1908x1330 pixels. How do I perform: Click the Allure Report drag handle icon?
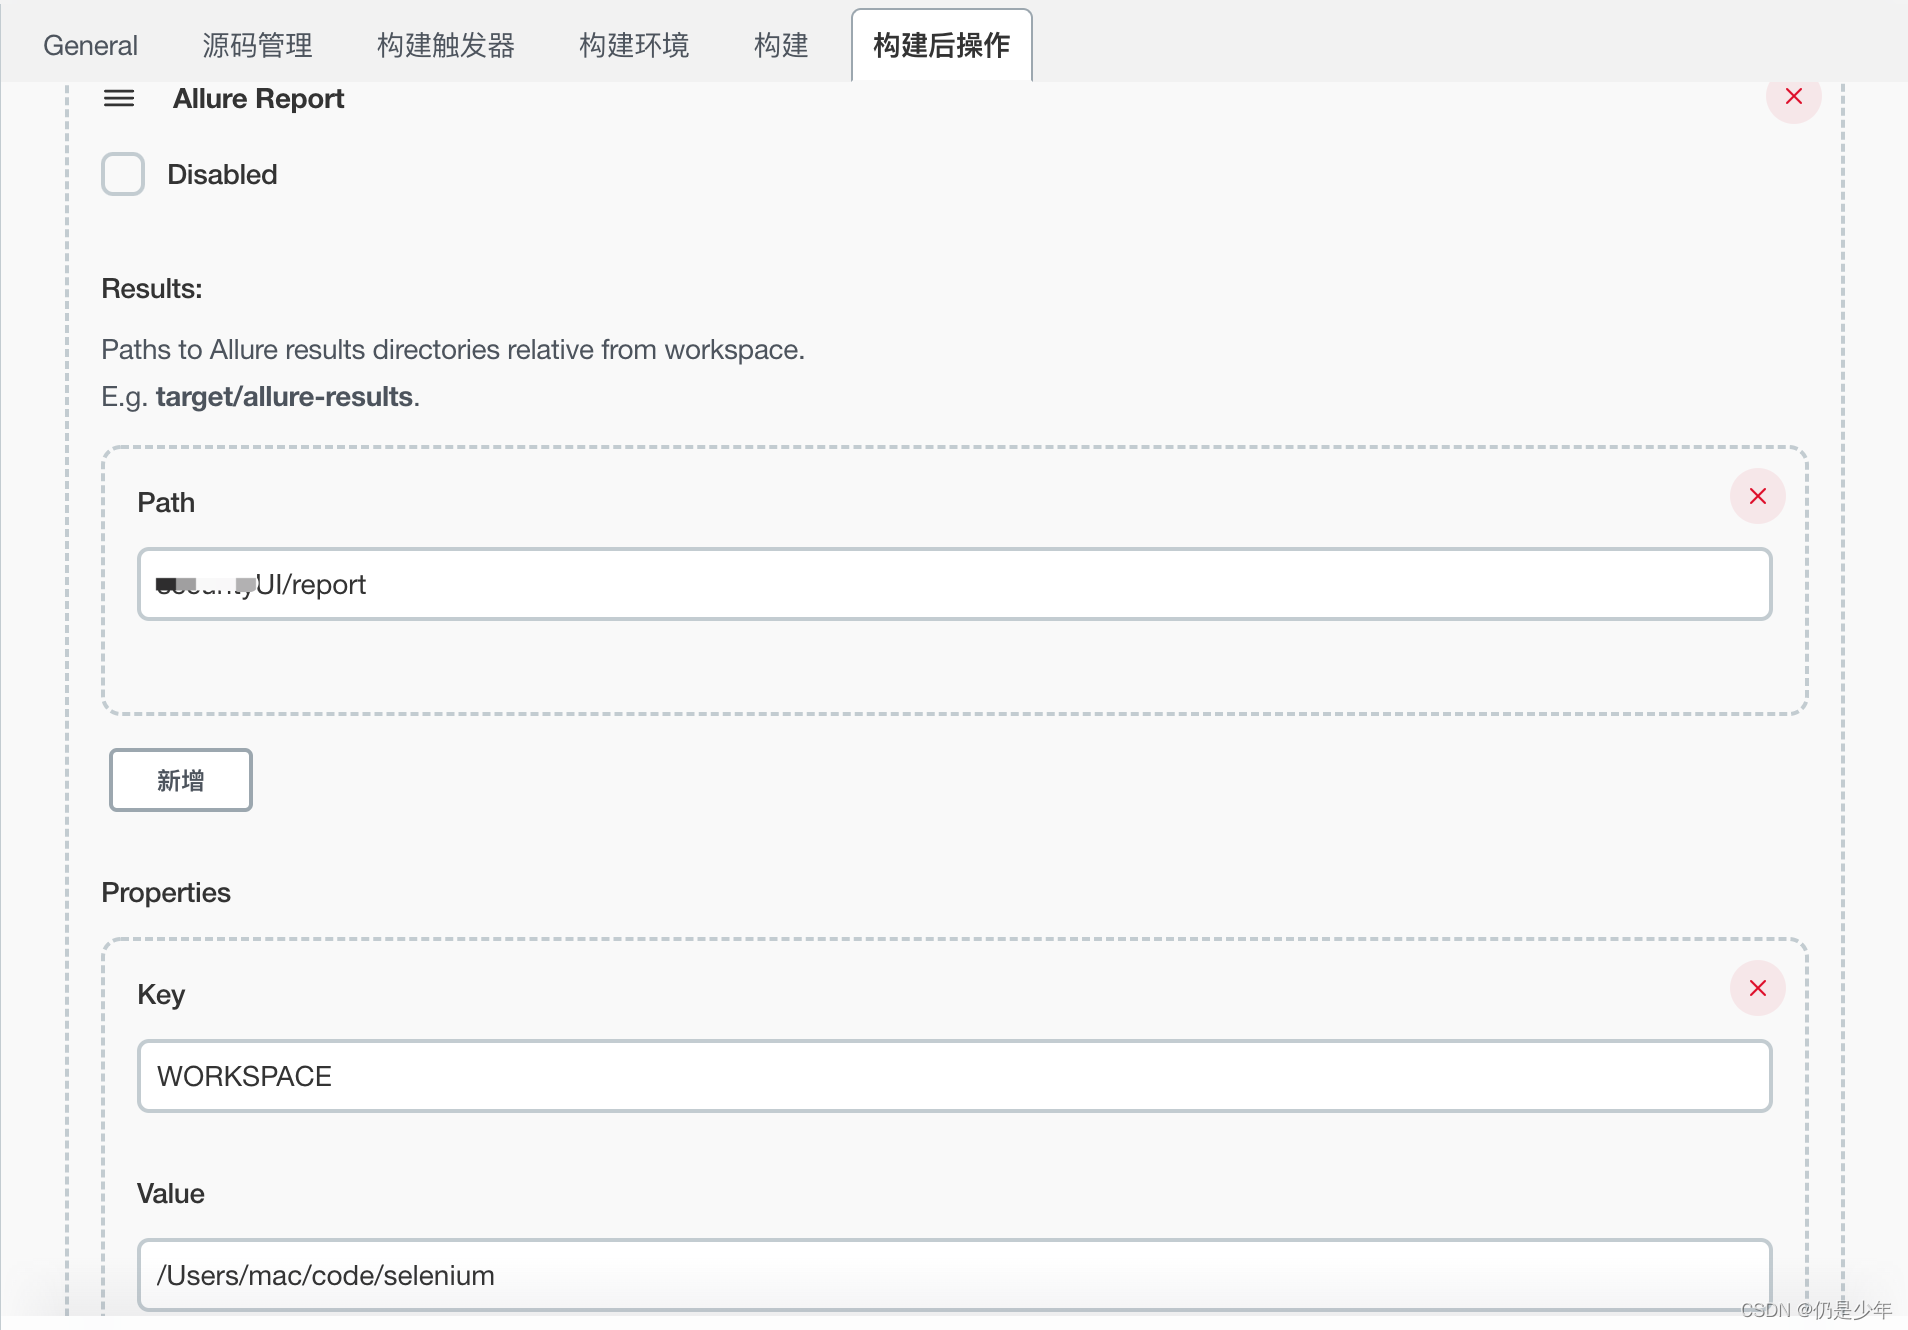click(119, 98)
